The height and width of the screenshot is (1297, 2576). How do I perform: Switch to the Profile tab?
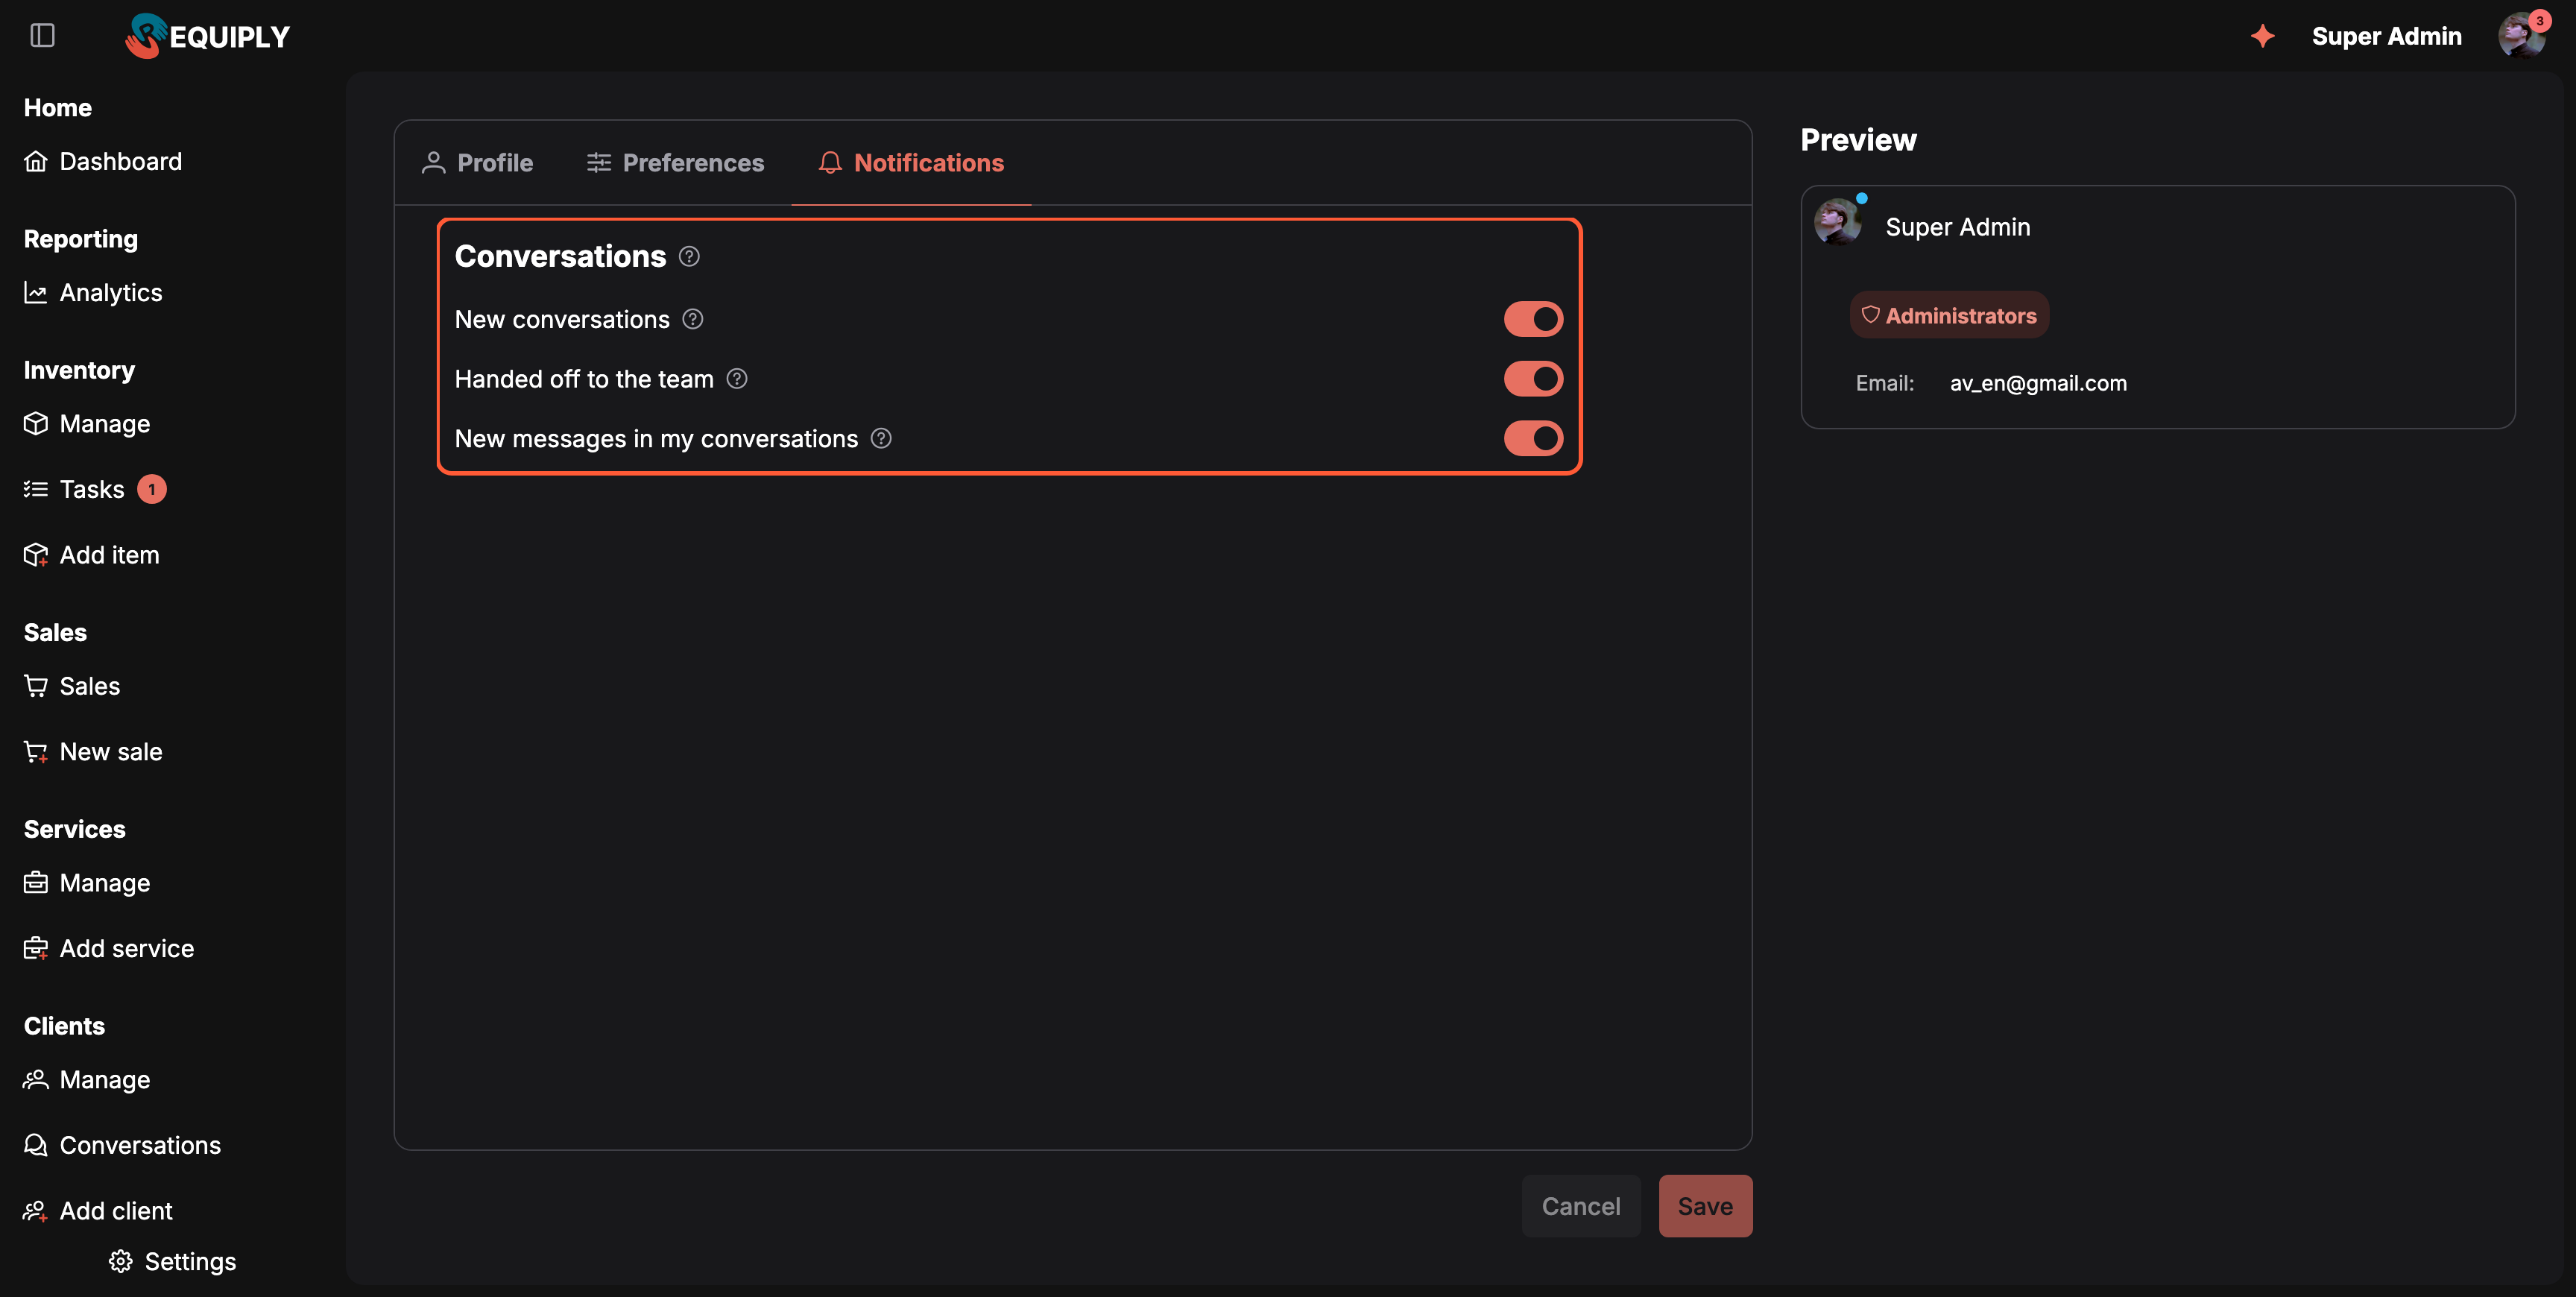point(477,163)
